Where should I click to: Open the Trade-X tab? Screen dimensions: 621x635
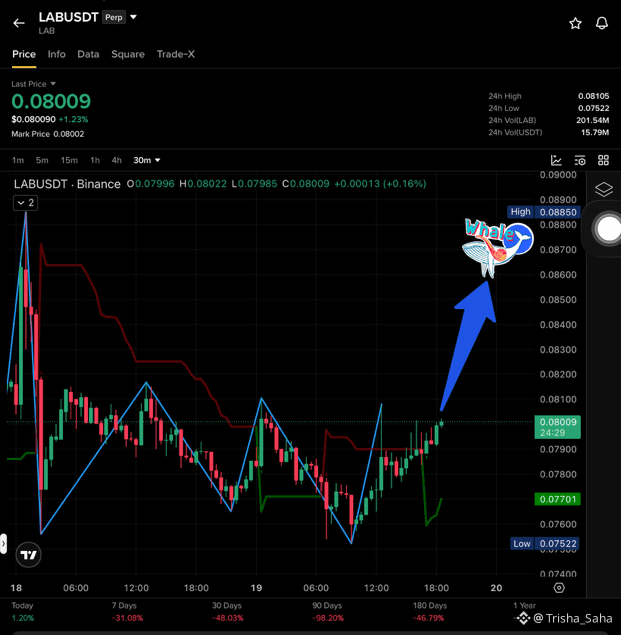click(x=175, y=54)
